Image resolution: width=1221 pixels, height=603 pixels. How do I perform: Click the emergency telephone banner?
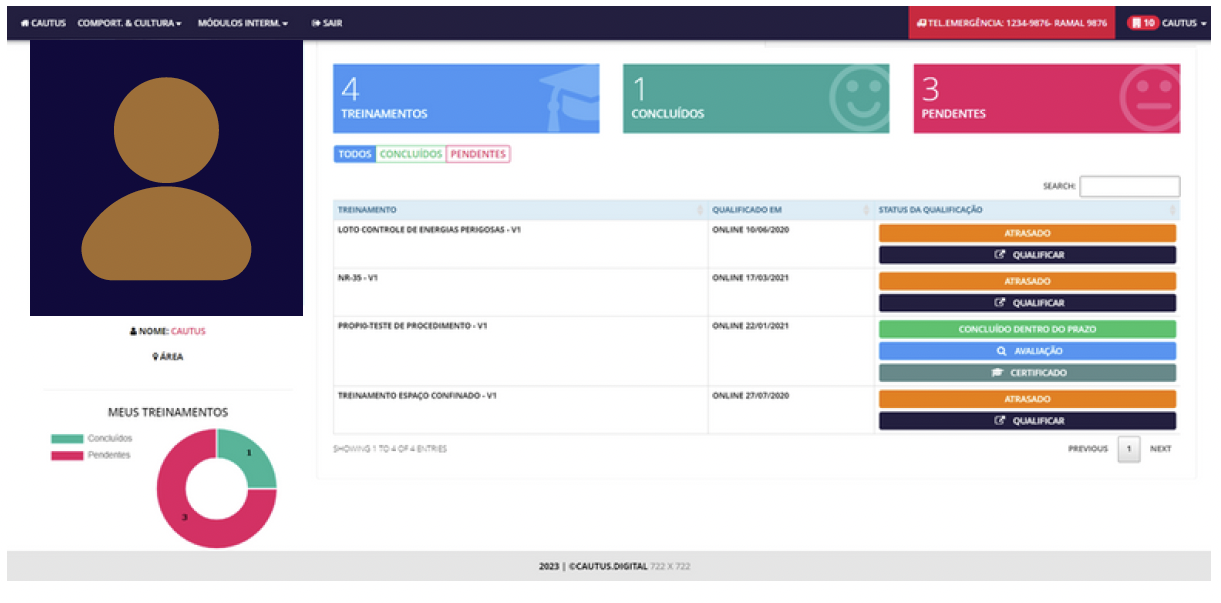pyautogui.click(x=1011, y=23)
